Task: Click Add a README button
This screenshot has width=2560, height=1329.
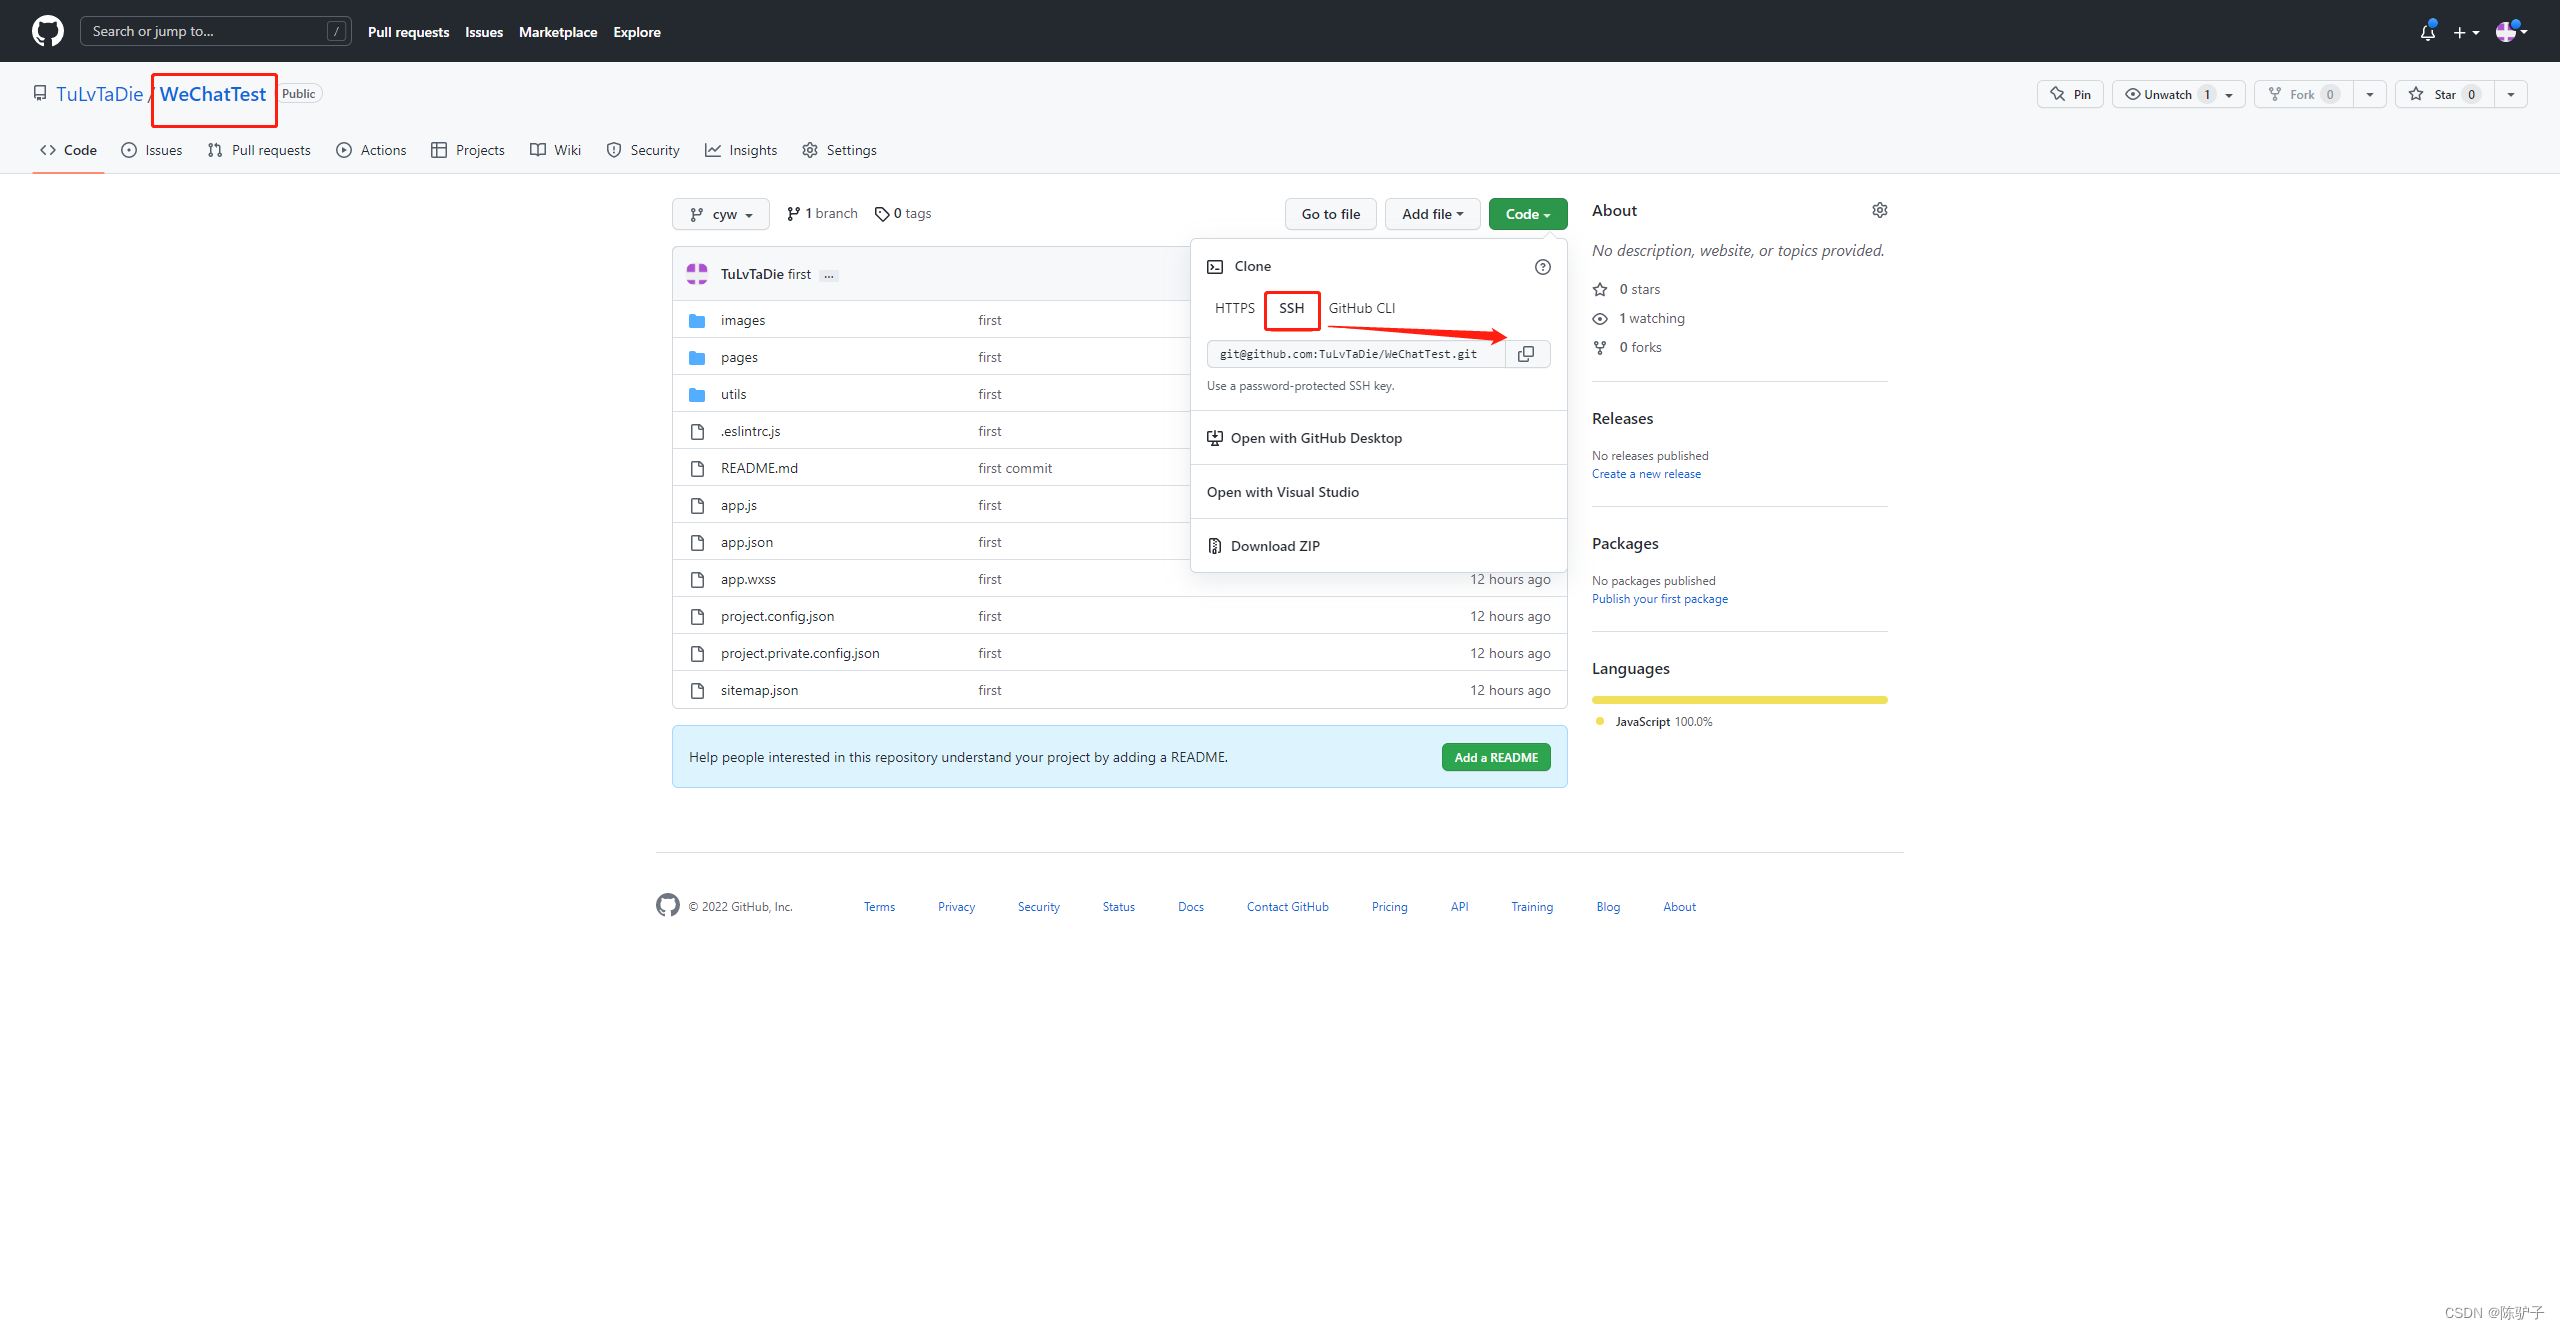Action: pyautogui.click(x=1495, y=757)
